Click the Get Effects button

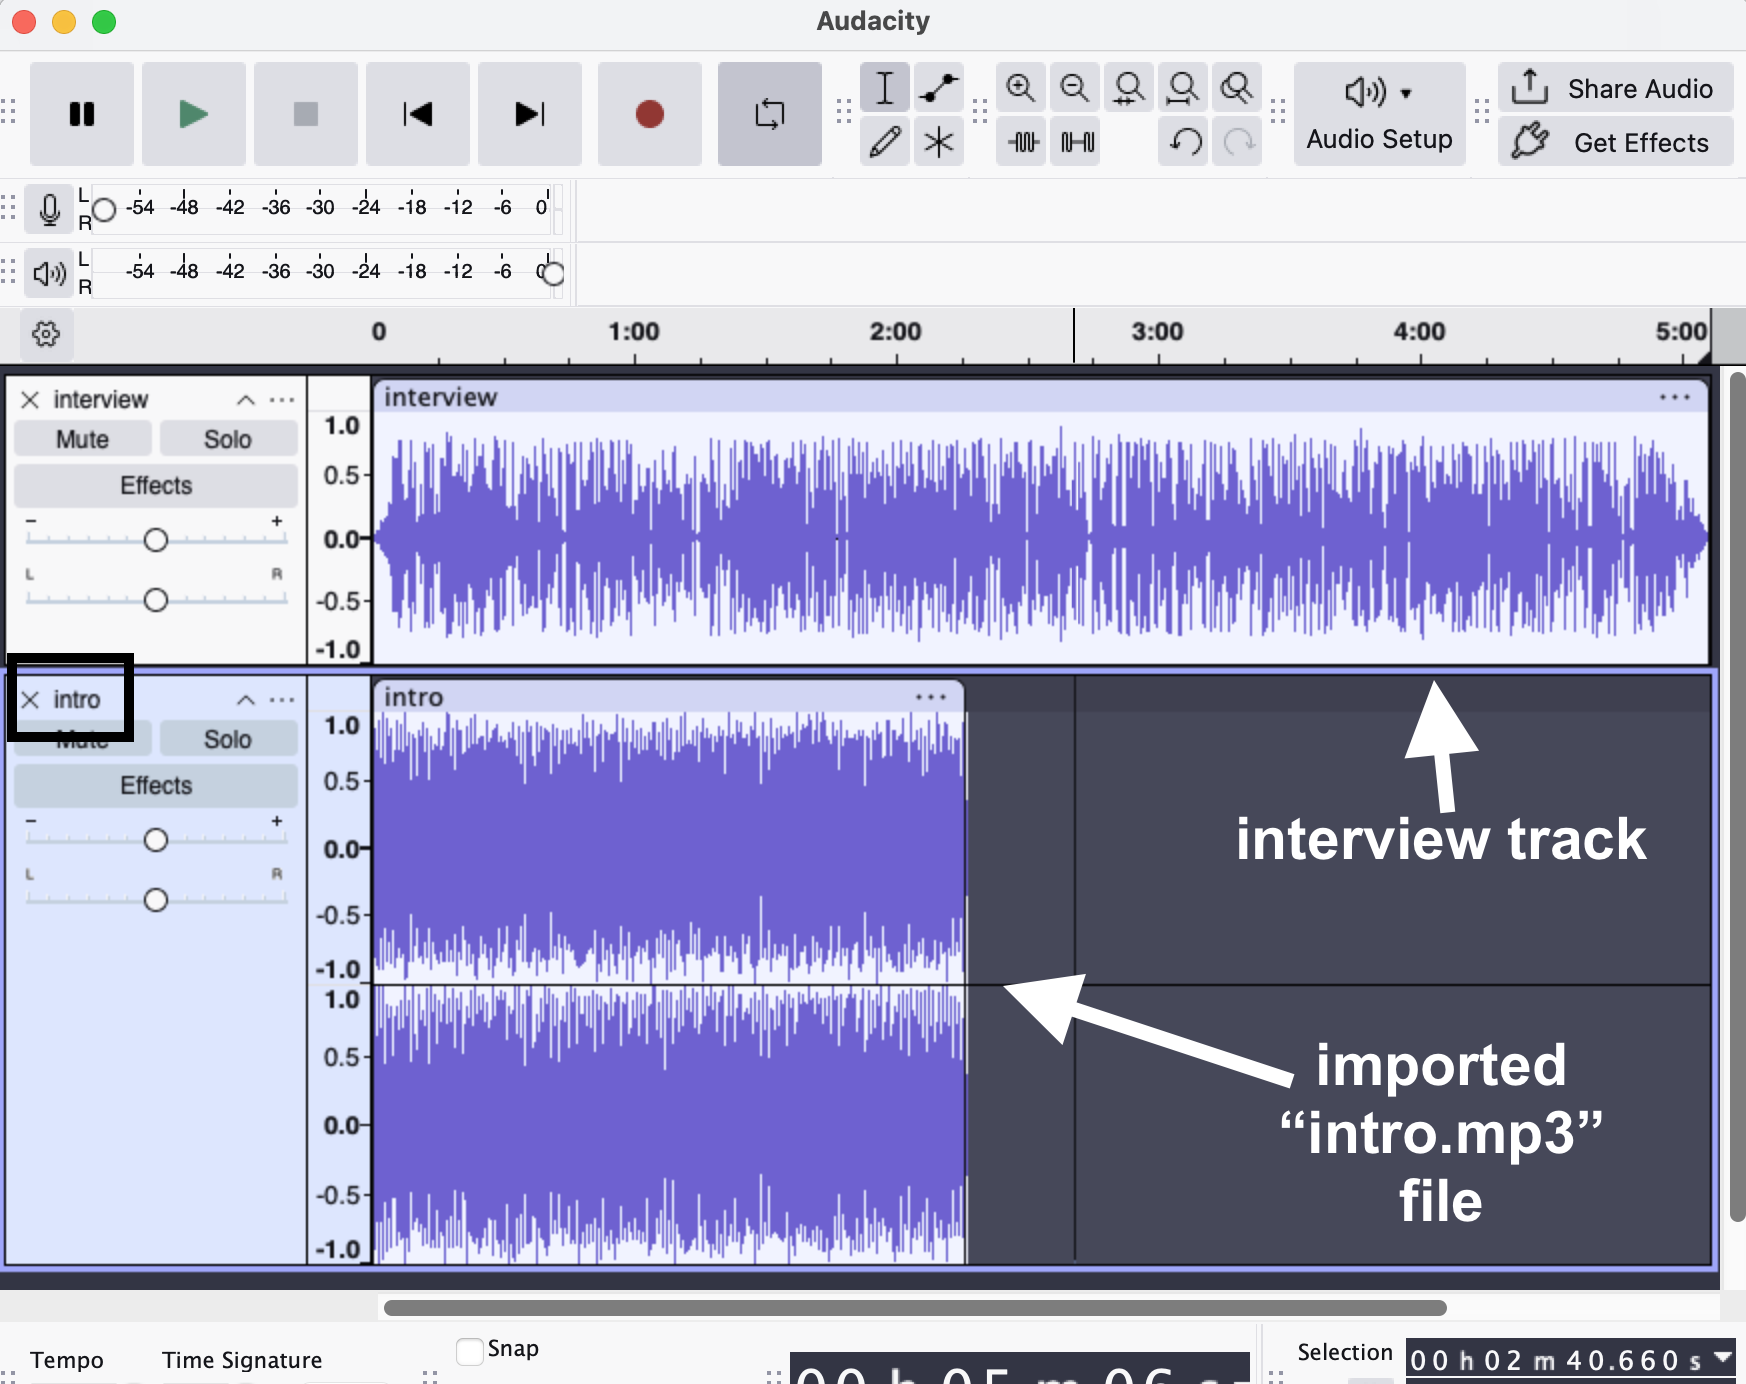click(x=1615, y=142)
